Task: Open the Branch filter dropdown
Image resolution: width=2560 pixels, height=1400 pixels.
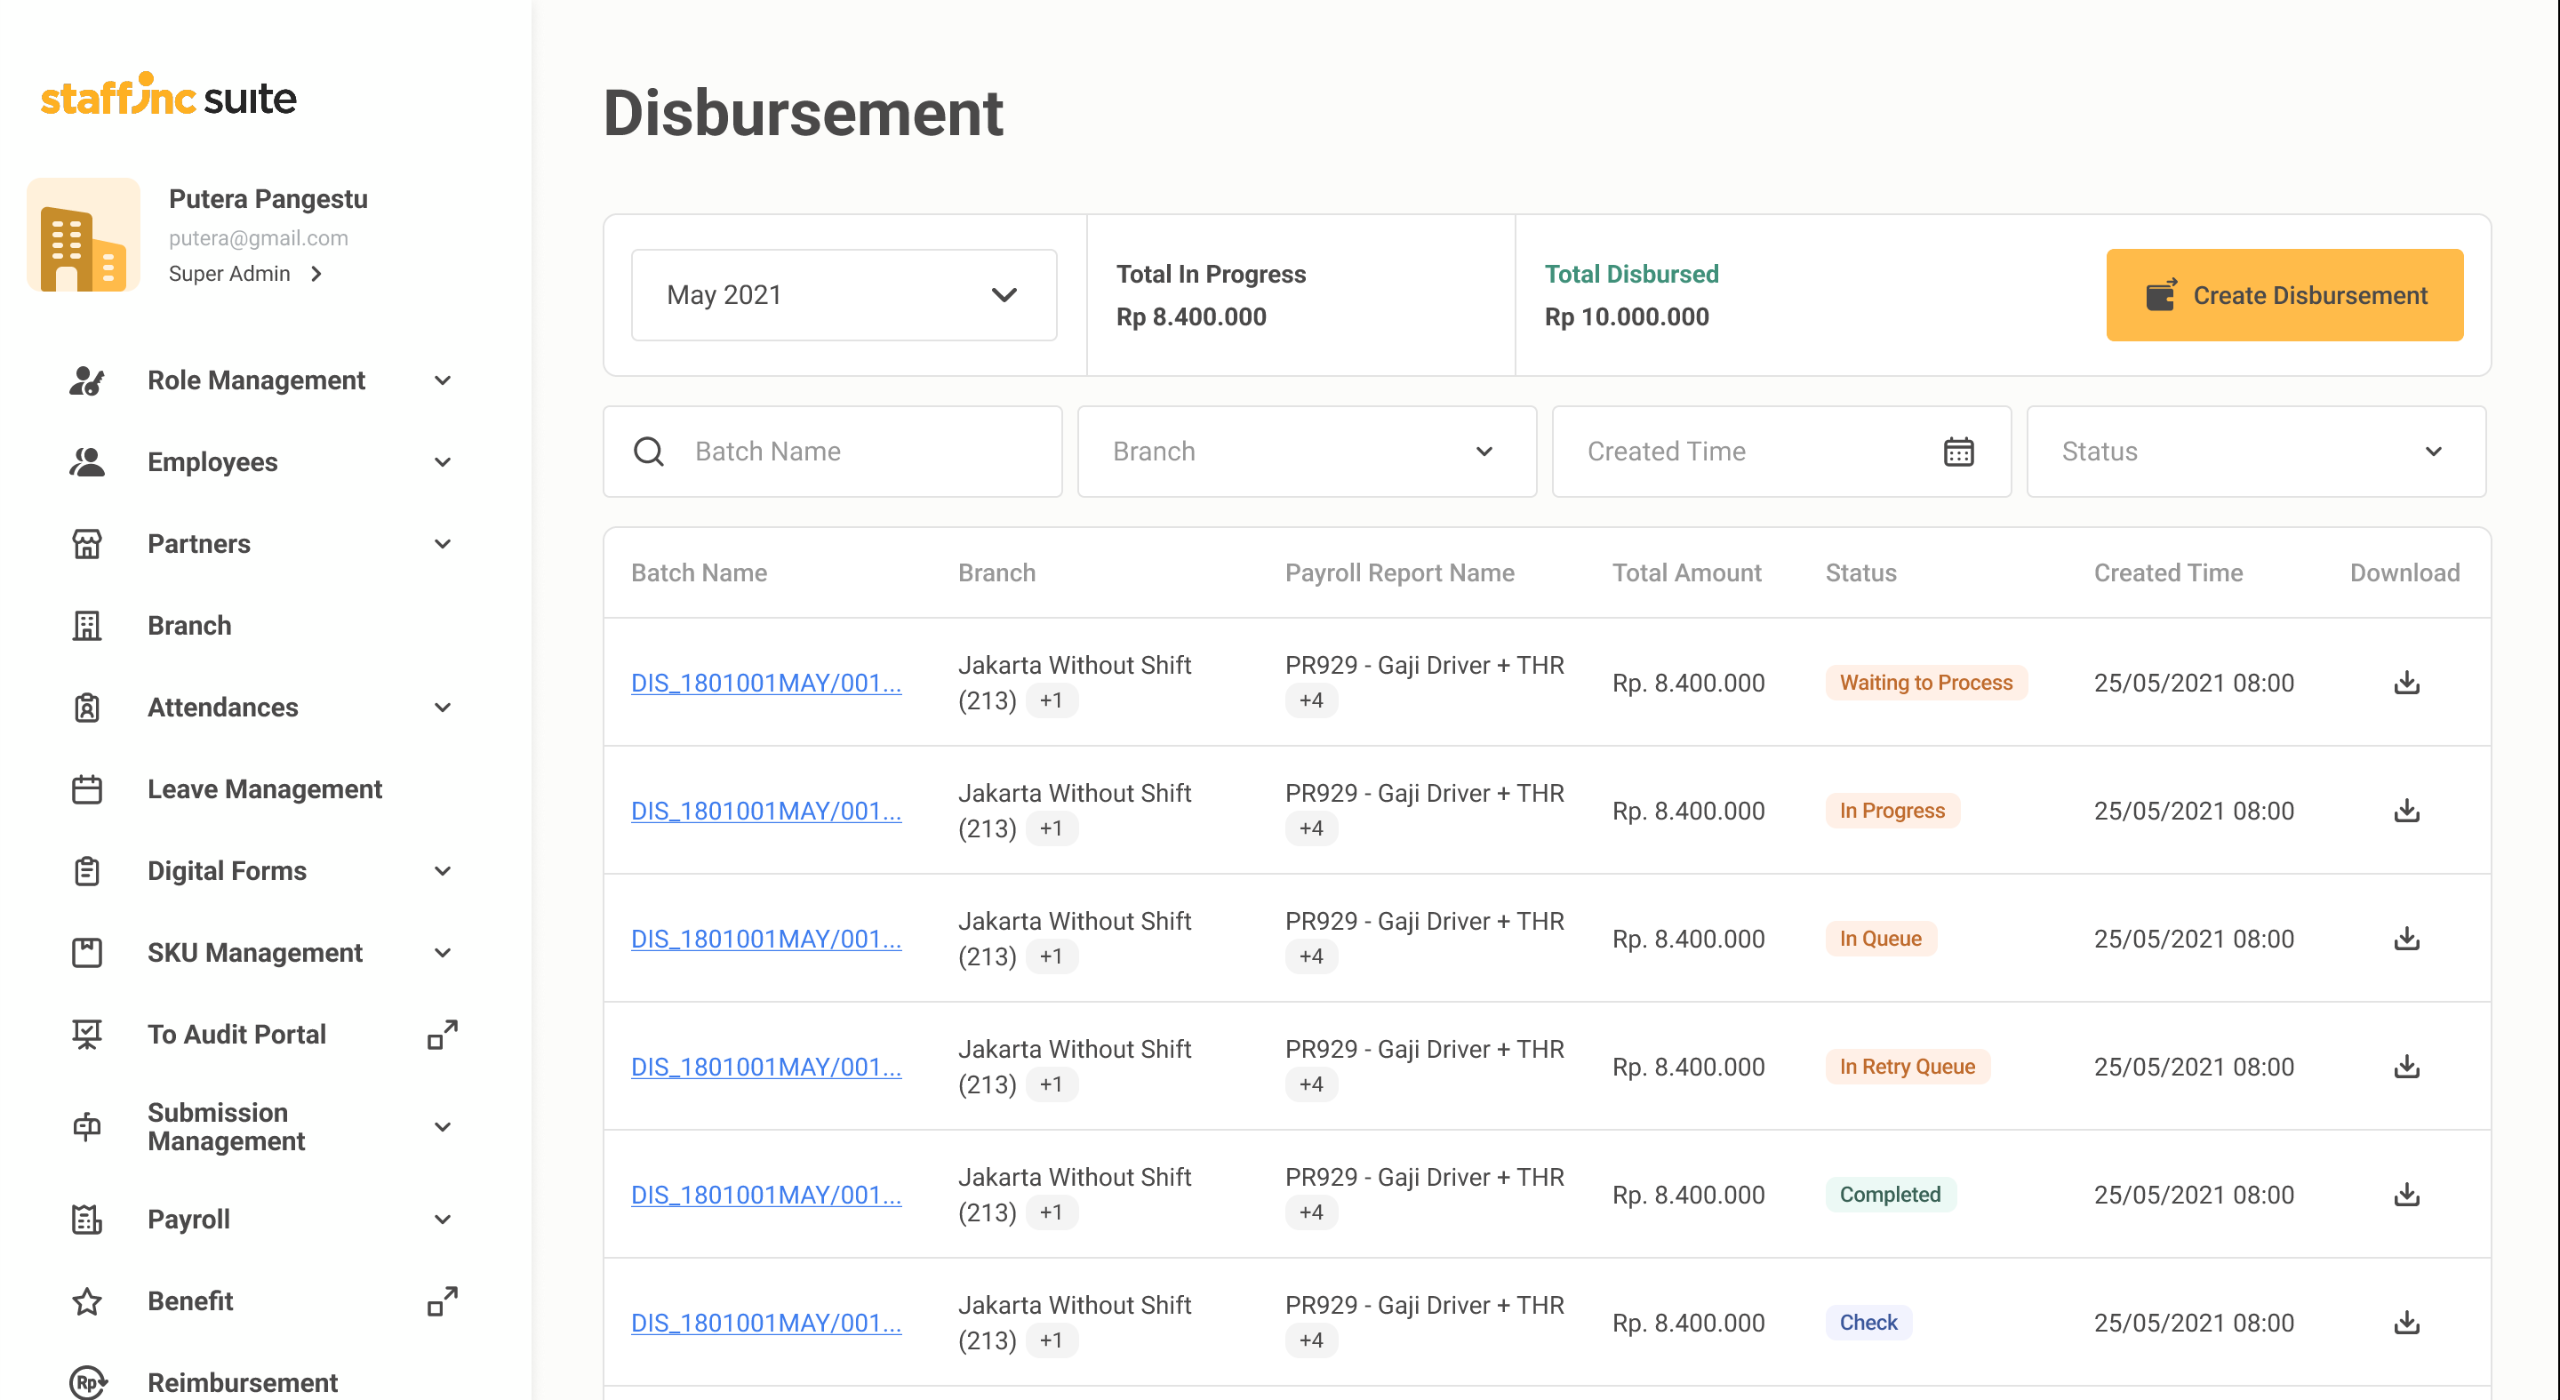Action: 1306,452
